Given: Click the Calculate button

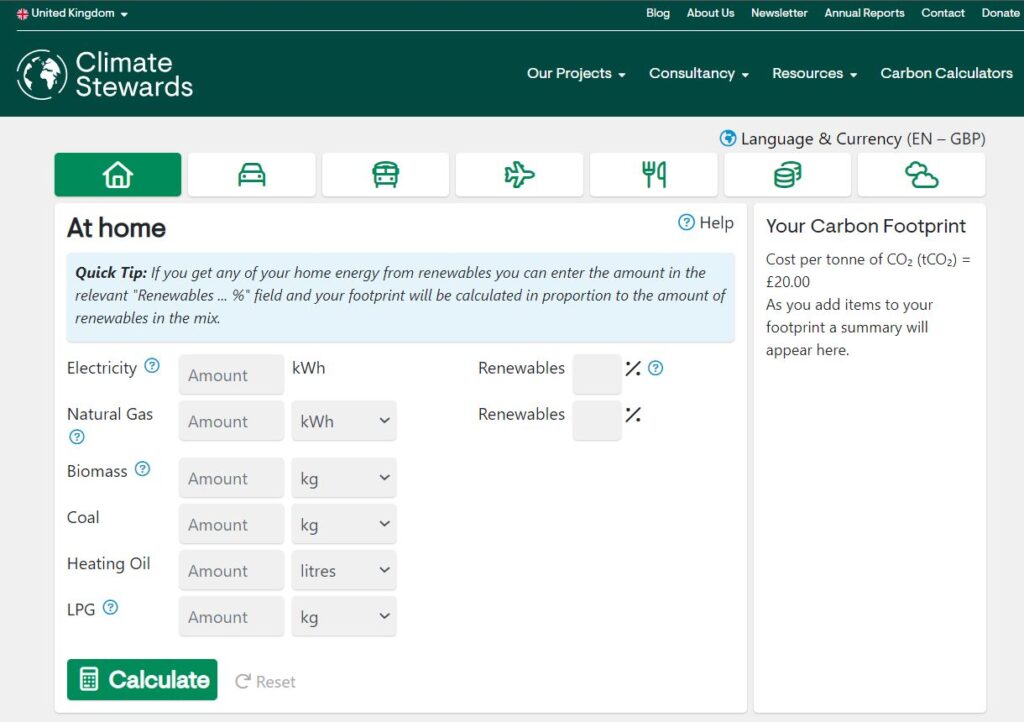Looking at the screenshot, I should pyautogui.click(x=142, y=680).
